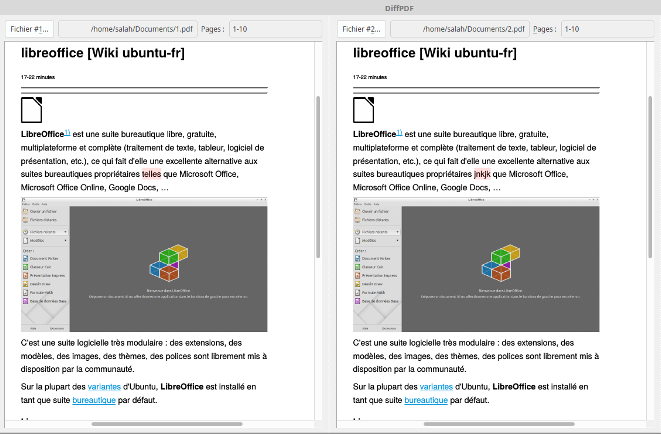Viewport: 661px width, 434px height.
Task: Click the /home/salah/Documents/1.pdf path field
Action: click(128, 29)
